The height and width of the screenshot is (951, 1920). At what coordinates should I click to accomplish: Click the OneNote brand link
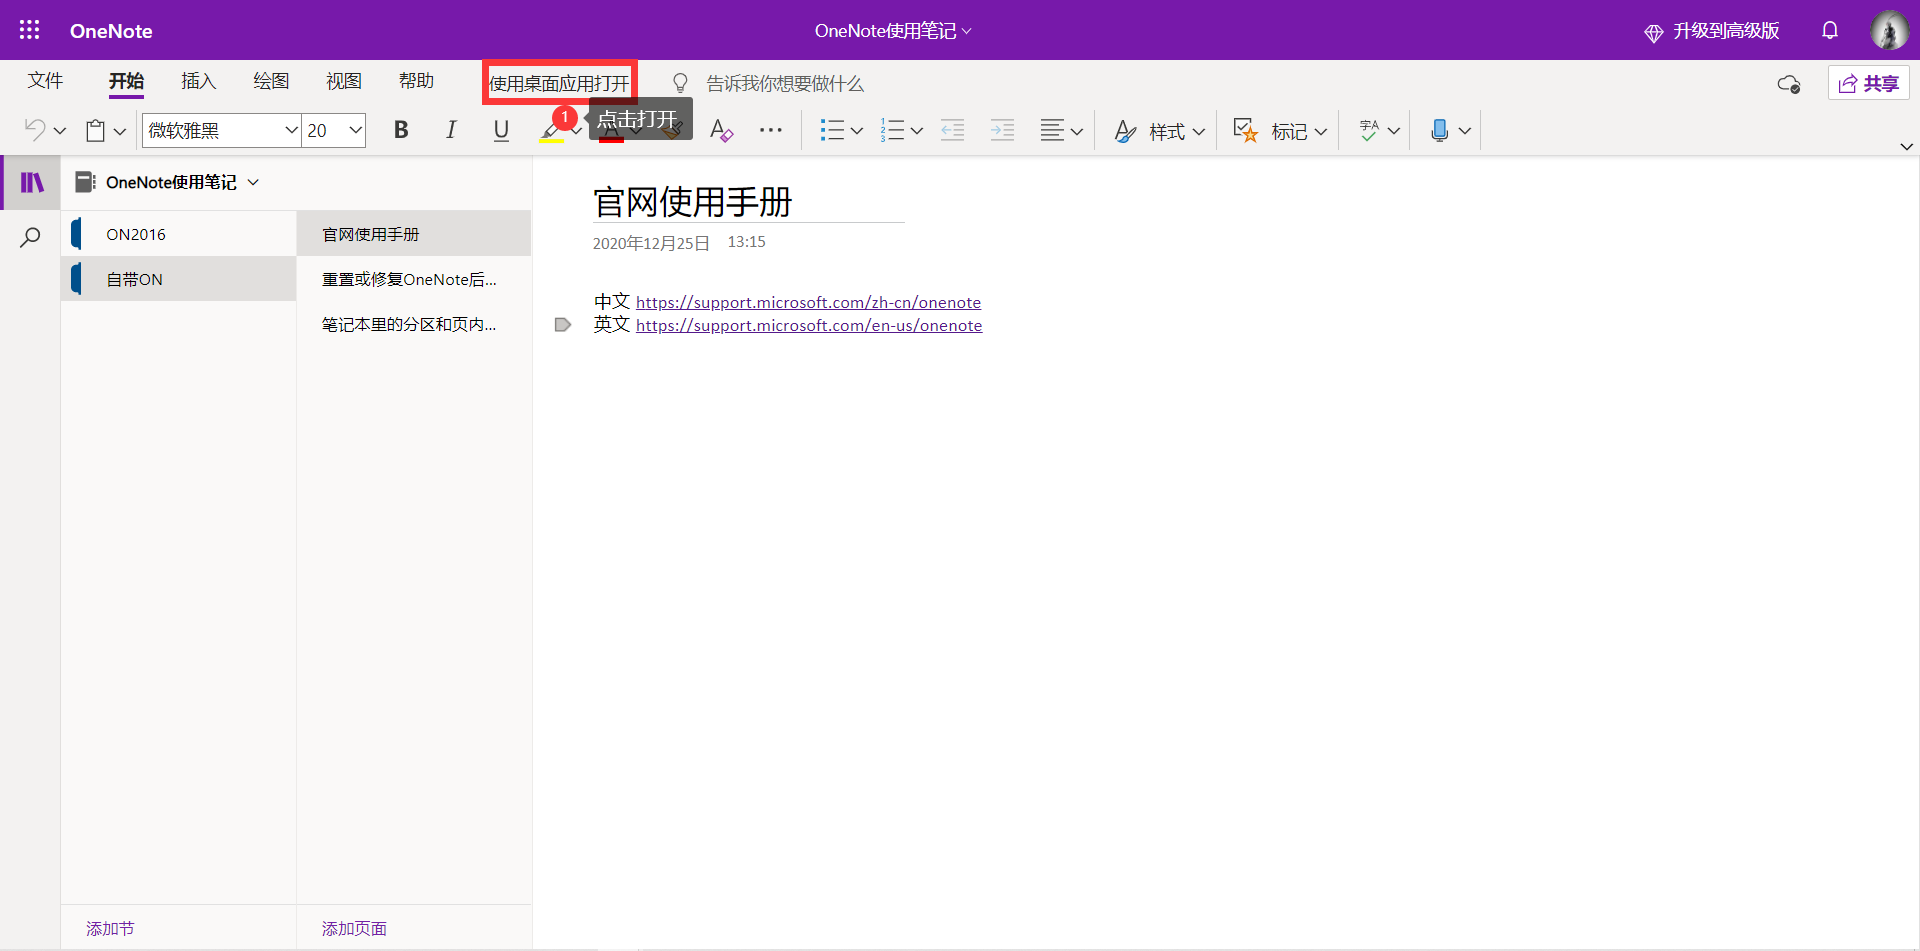tap(111, 31)
